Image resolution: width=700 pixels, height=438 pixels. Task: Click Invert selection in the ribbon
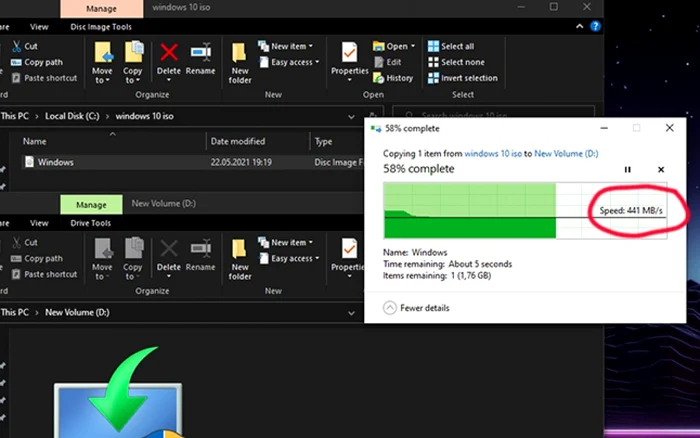tap(462, 78)
